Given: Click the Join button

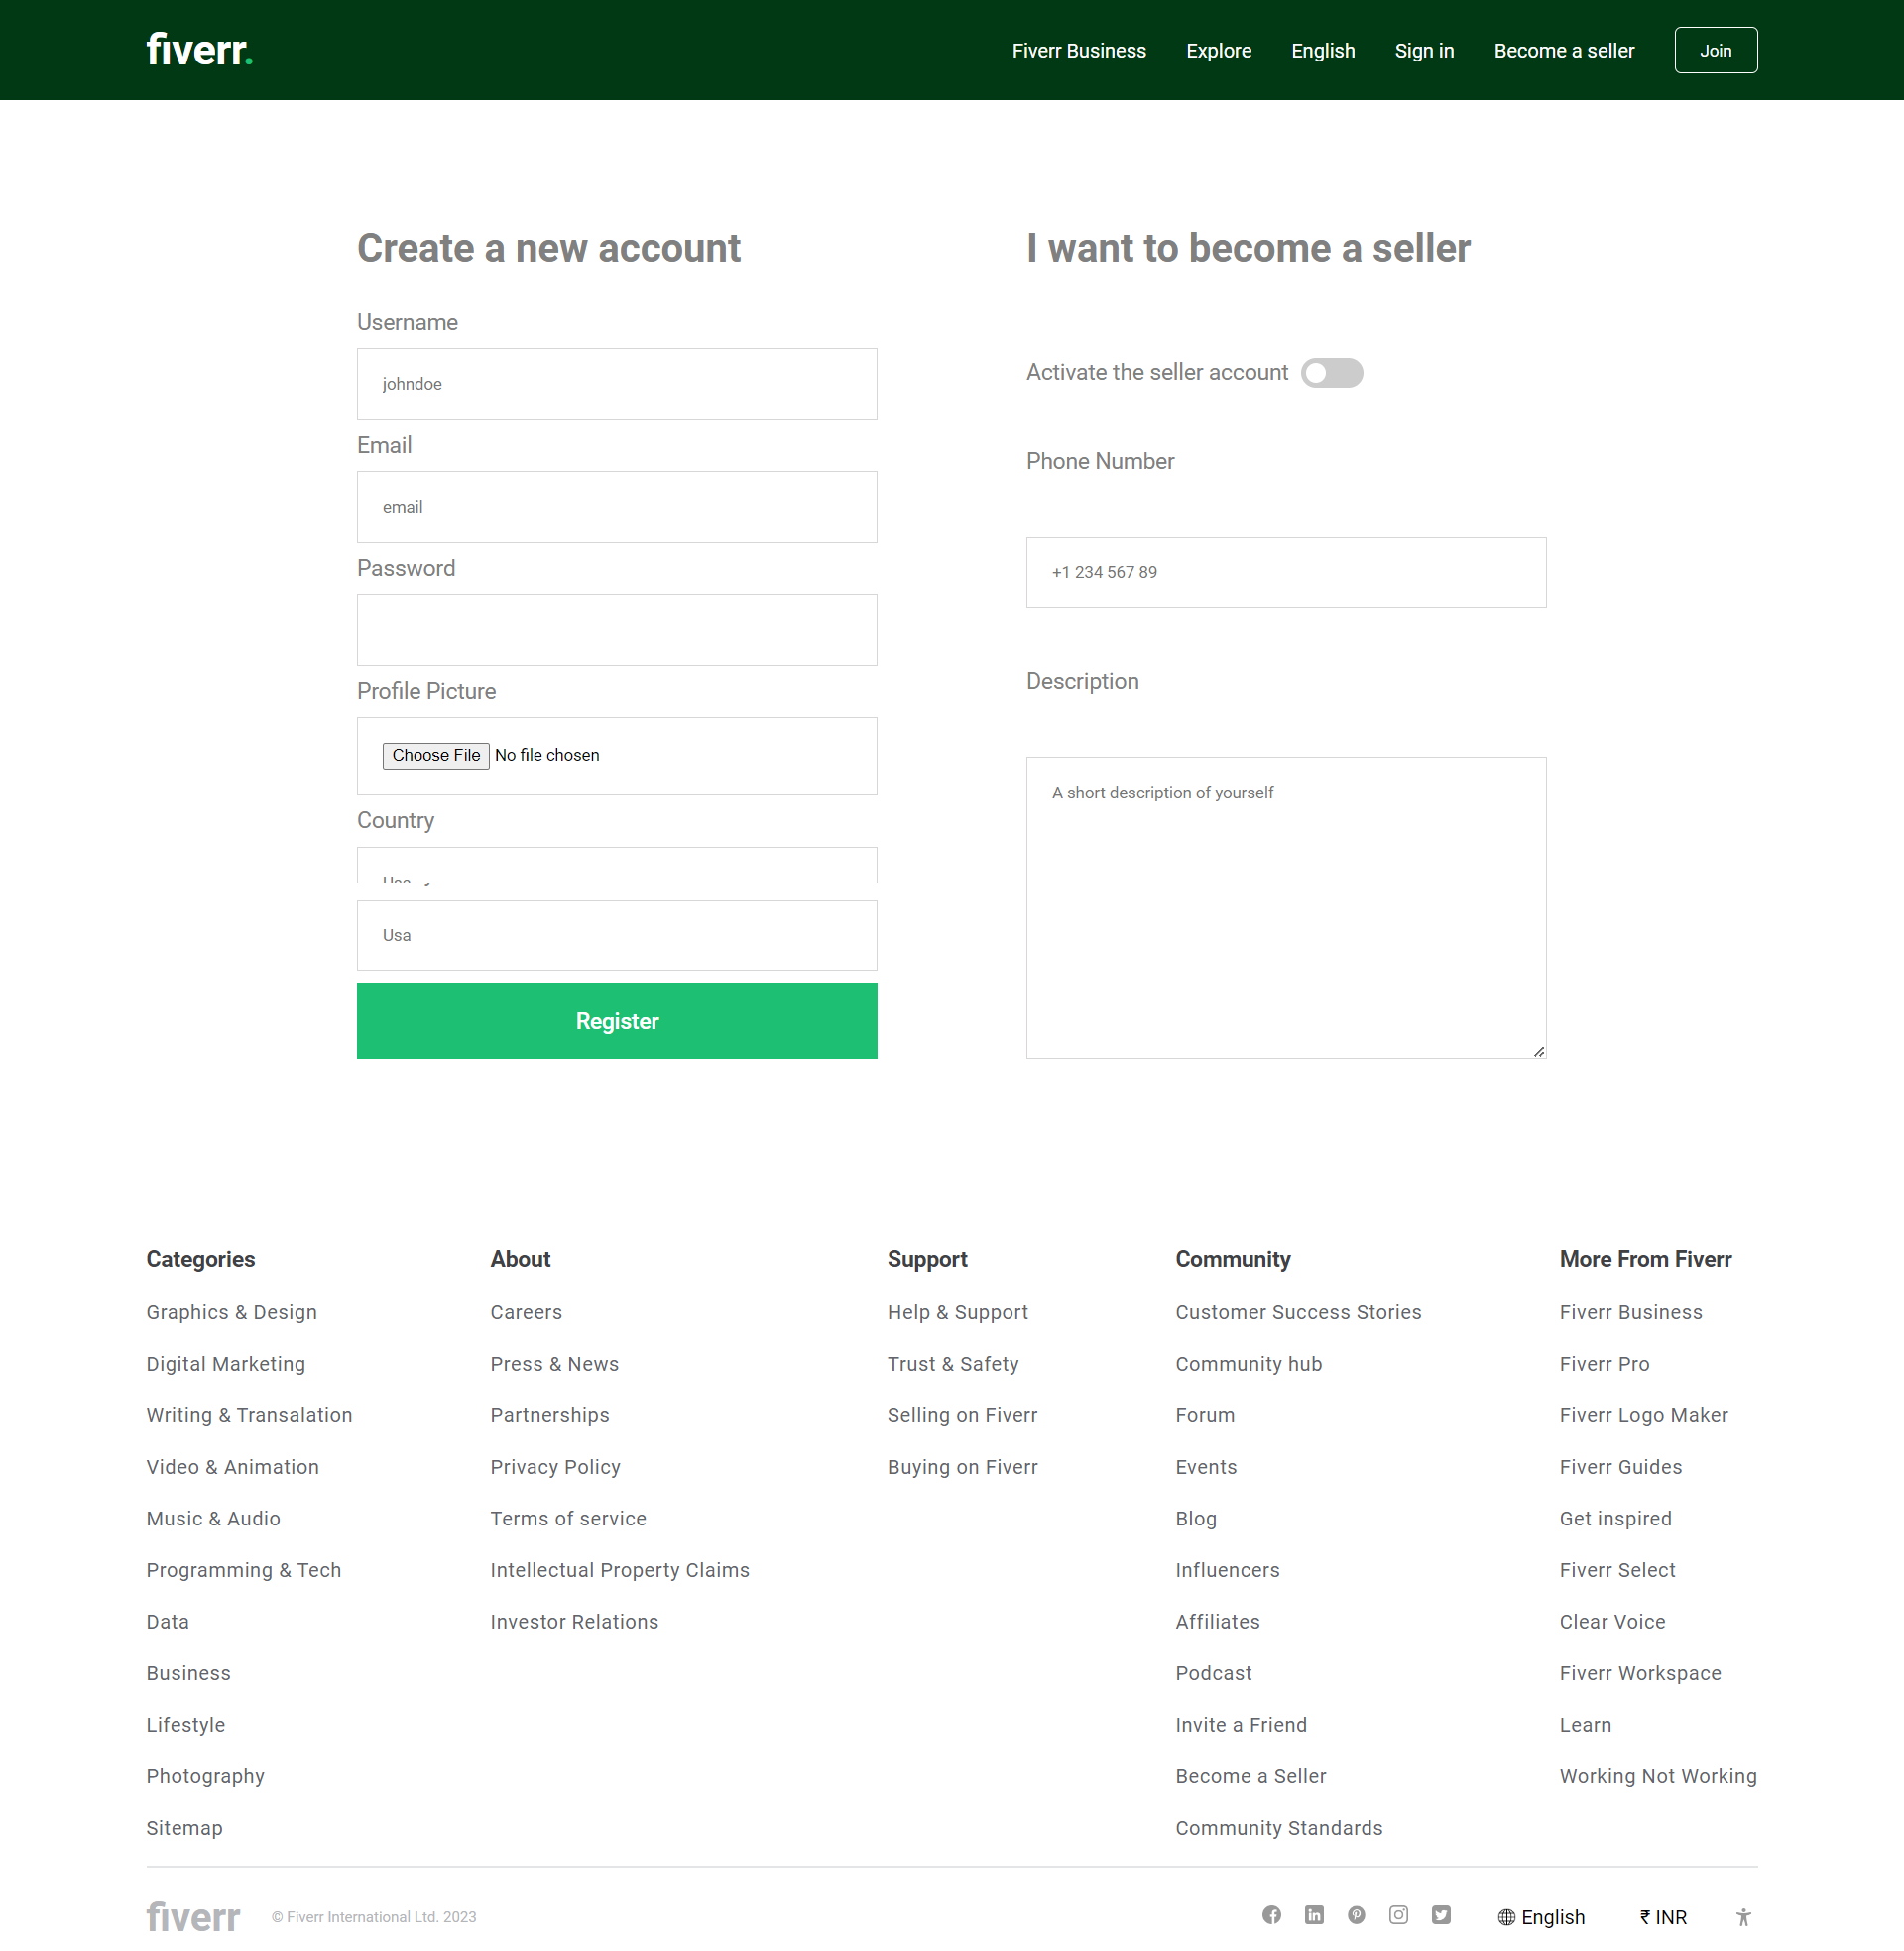Looking at the screenshot, I should pyautogui.click(x=1716, y=50).
